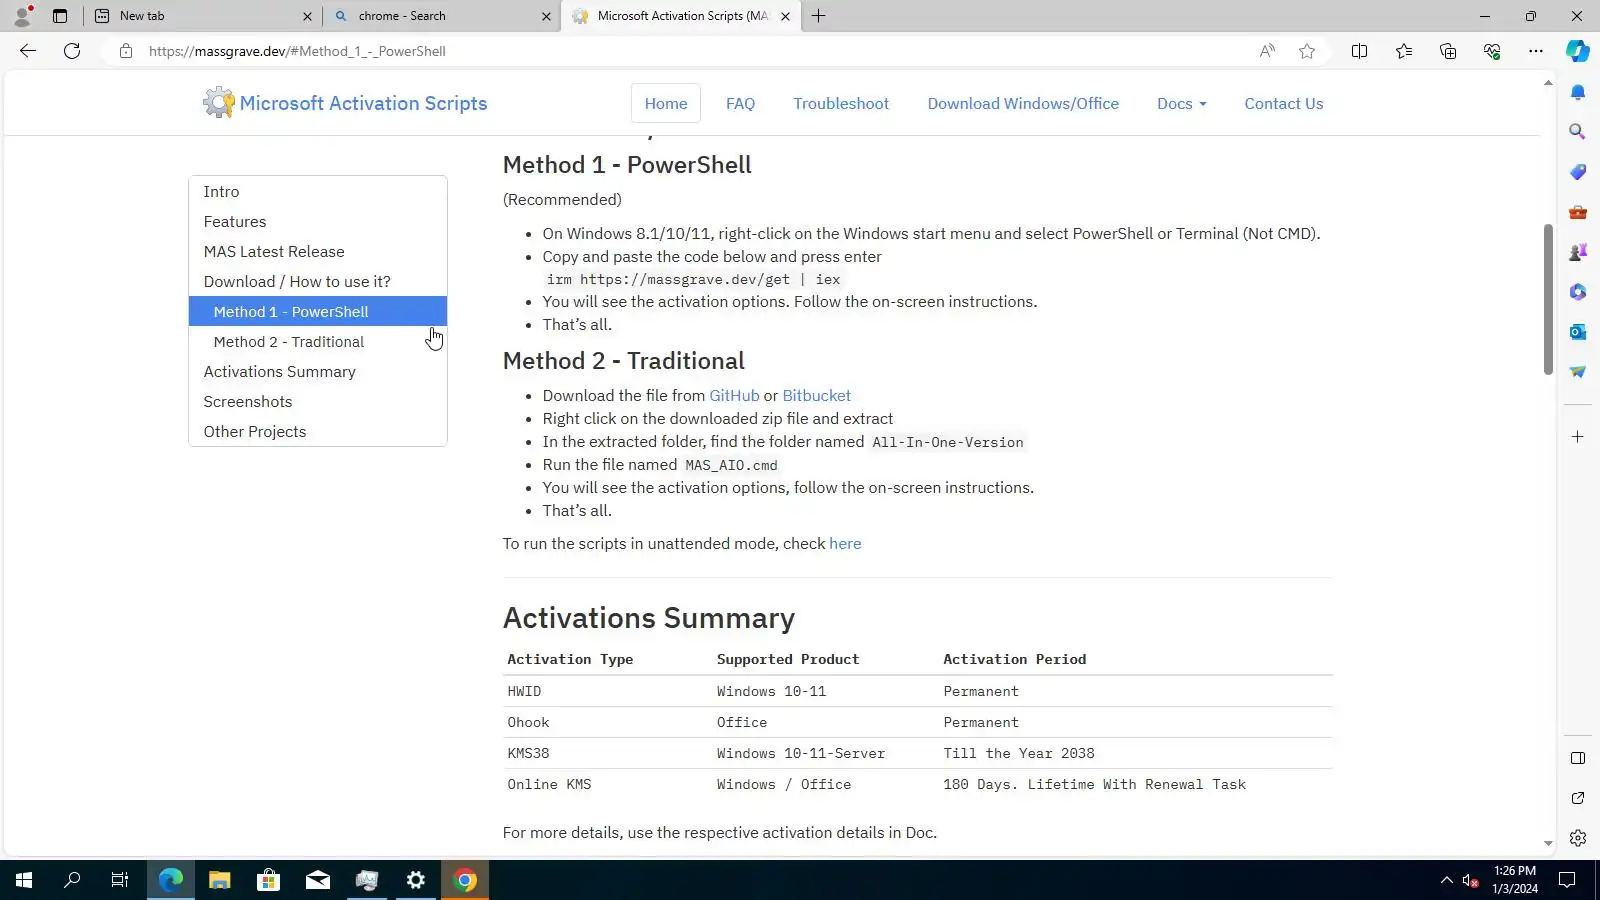Open the sidebar settings gear

pos(1578,838)
